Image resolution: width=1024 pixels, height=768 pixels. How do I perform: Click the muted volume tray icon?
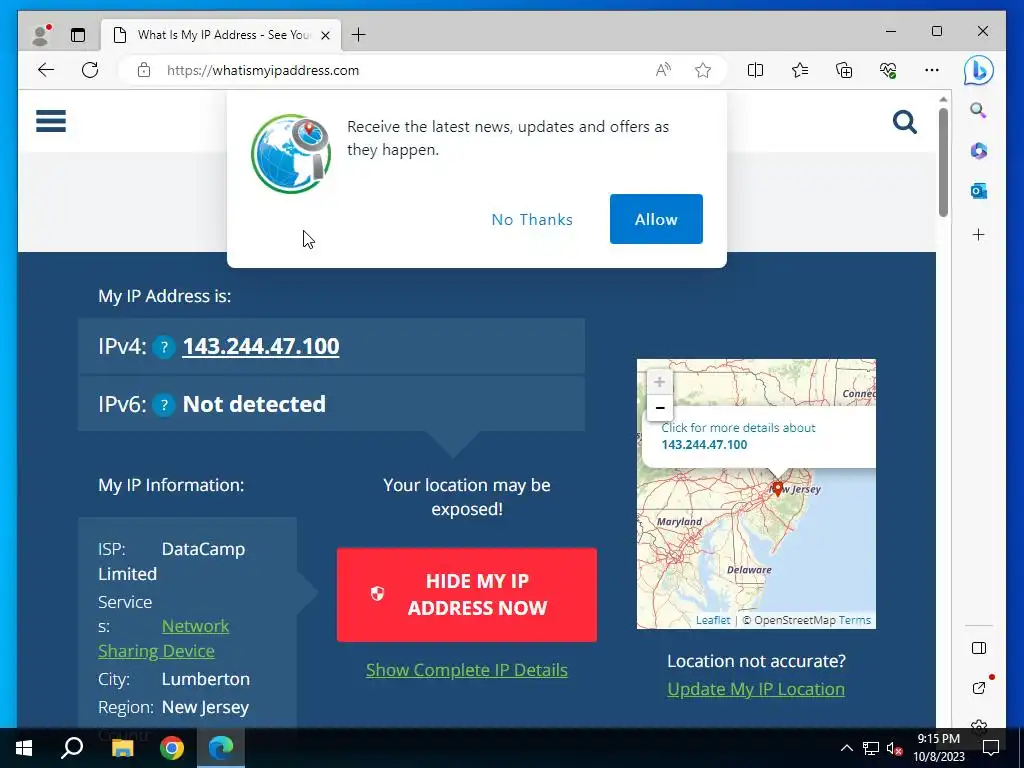point(895,748)
